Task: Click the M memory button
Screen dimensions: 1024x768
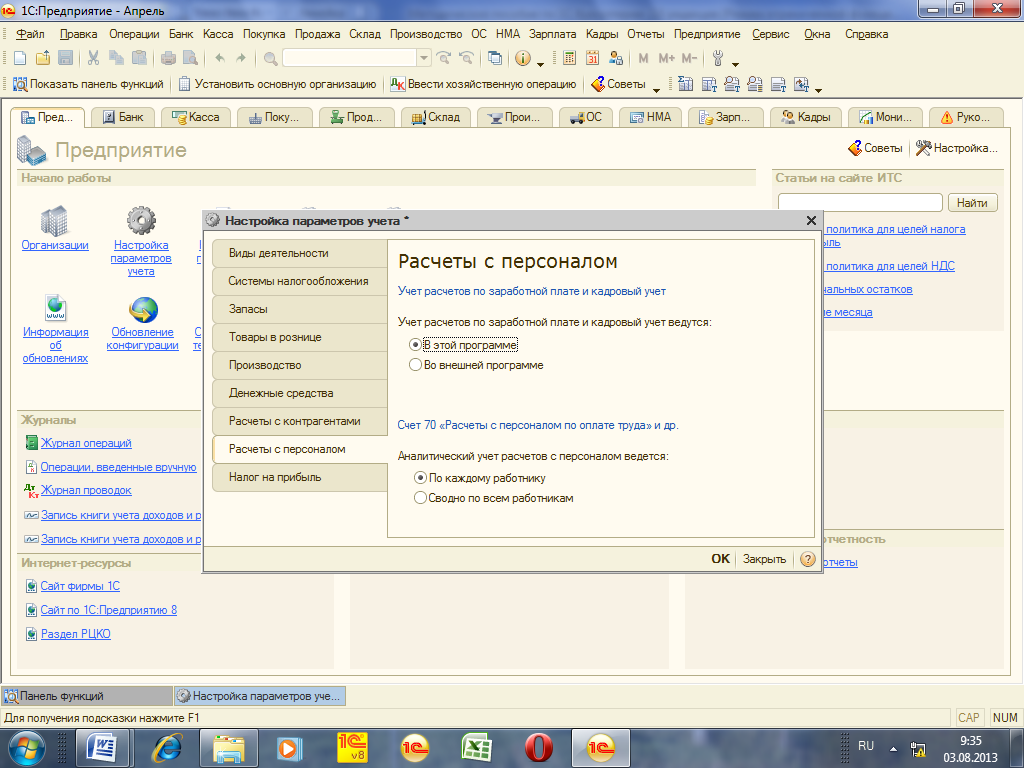Action: click(x=643, y=59)
